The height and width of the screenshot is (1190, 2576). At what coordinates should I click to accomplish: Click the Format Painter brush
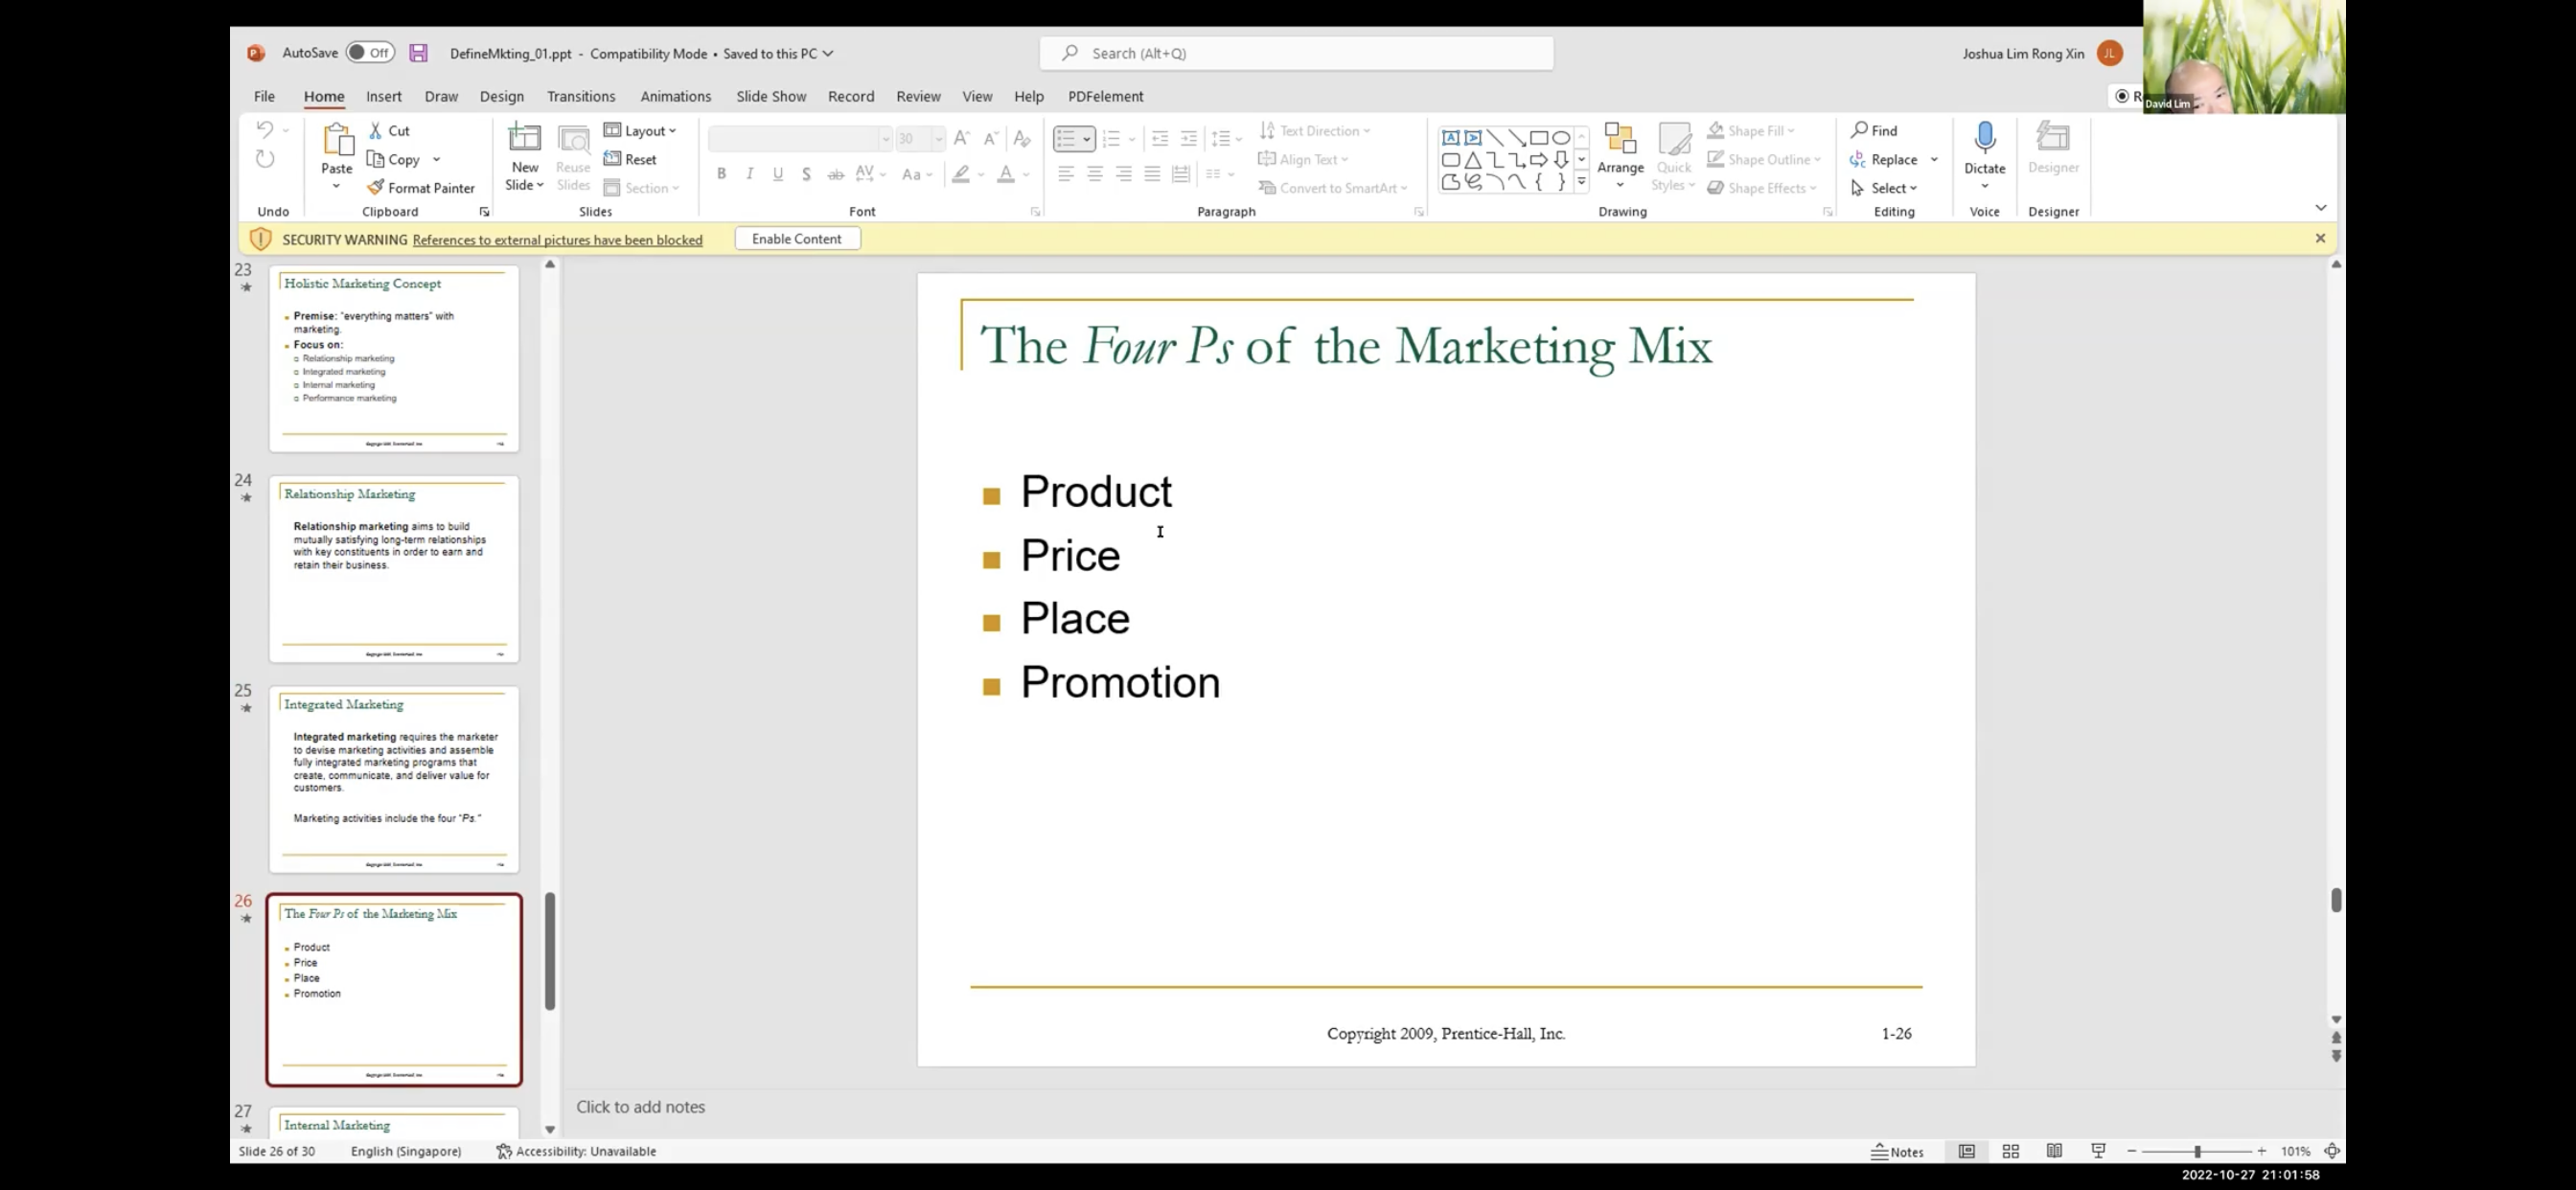[375, 187]
